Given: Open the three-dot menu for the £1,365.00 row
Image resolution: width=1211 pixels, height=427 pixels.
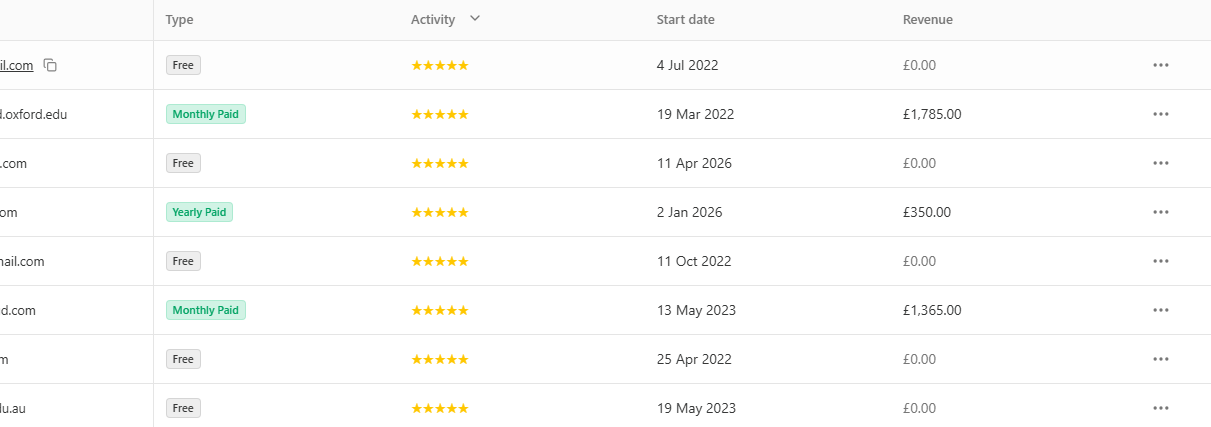Looking at the screenshot, I should (x=1161, y=310).
